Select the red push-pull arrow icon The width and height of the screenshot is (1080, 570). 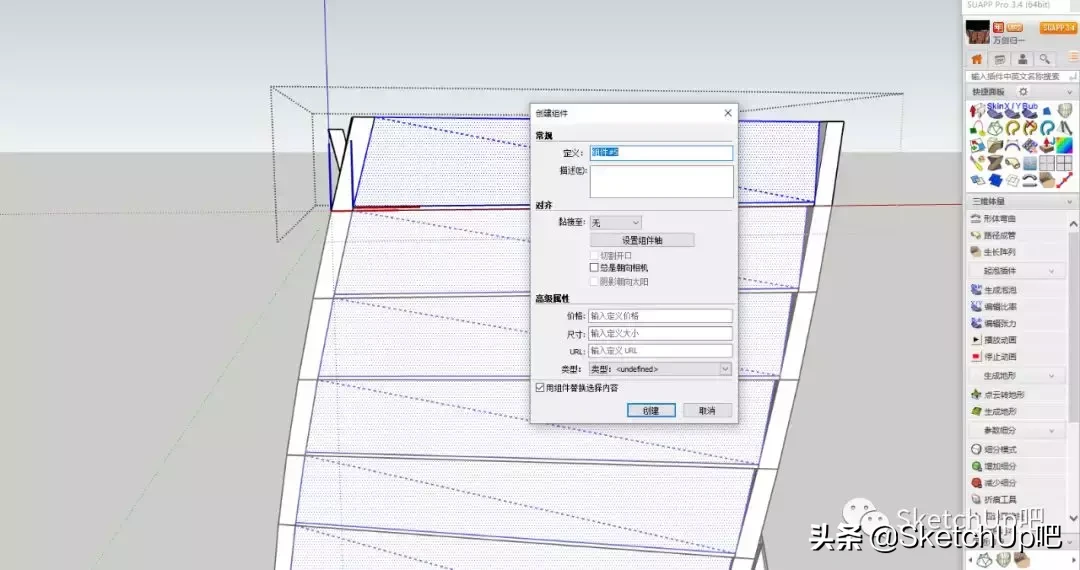pos(977,110)
